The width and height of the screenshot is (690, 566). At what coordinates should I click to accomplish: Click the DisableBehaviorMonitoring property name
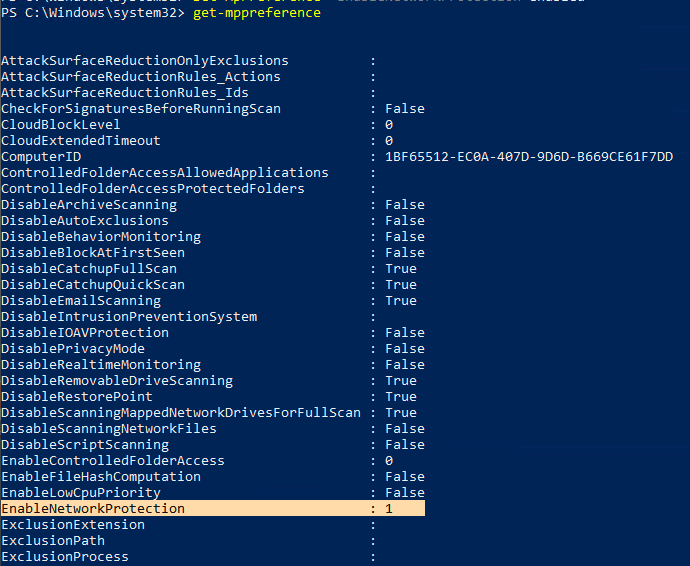(101, 237)
